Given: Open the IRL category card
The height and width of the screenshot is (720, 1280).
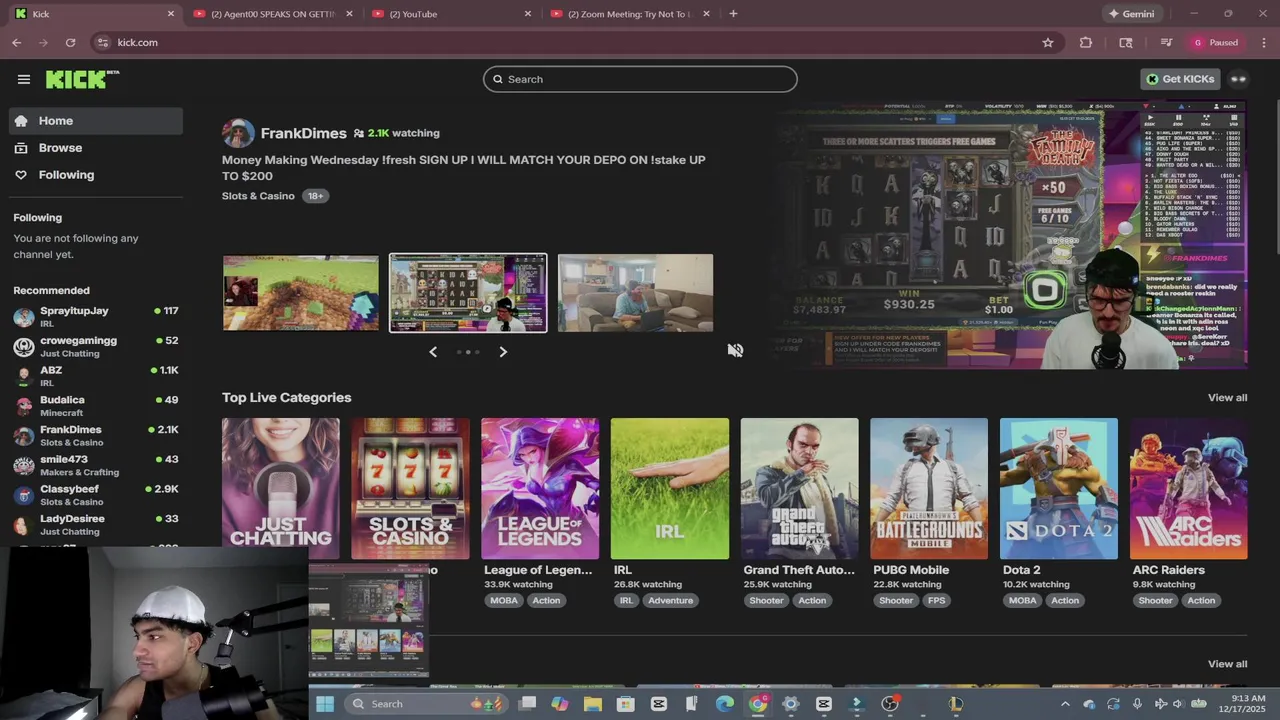Looking at the screenshot, I should [670, 488].
